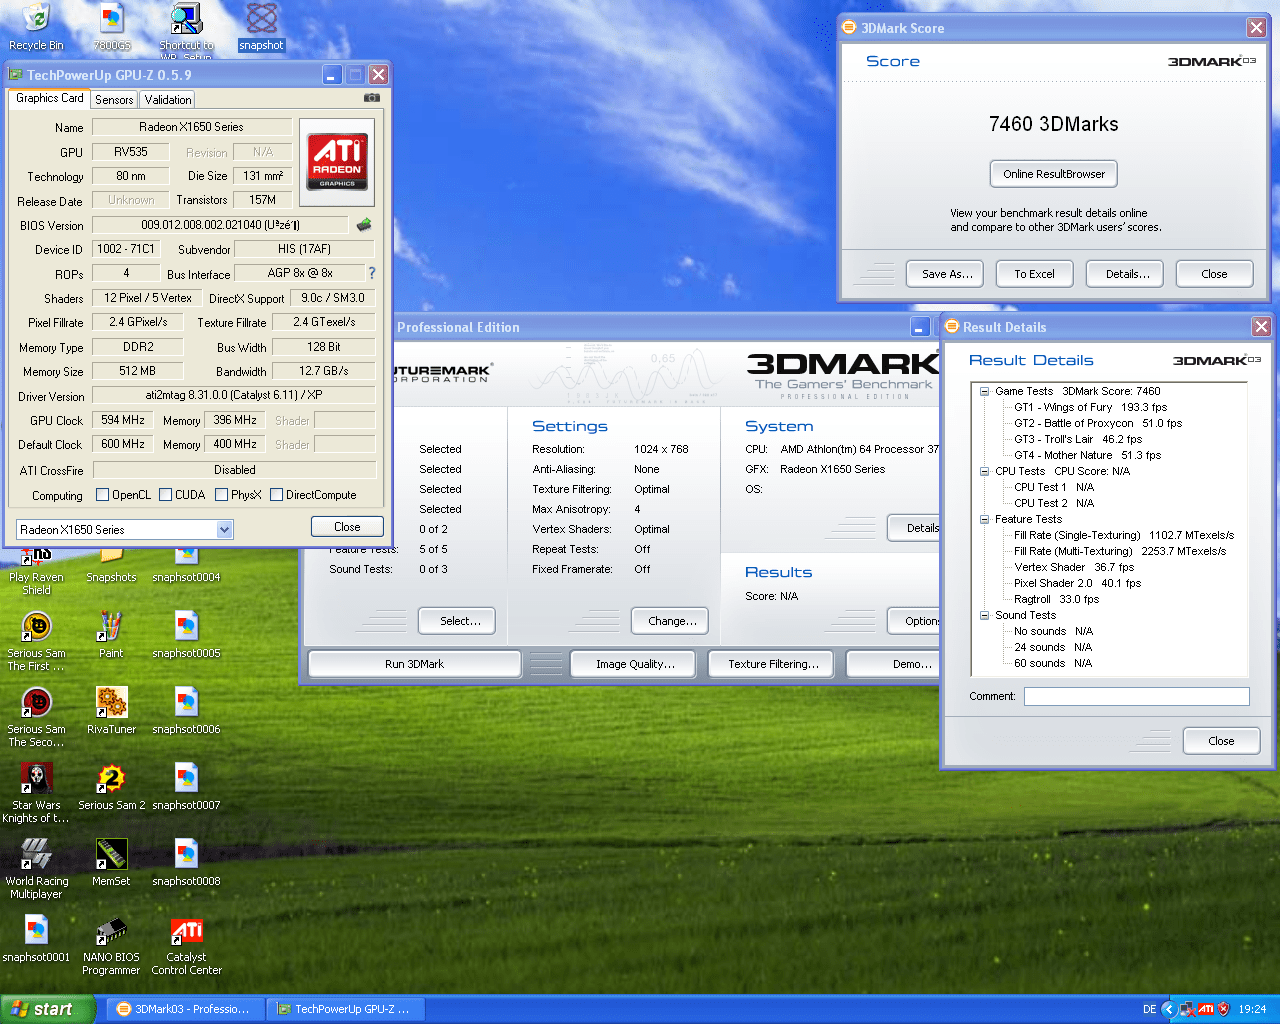Click Close button in Result Details window
The width and height of the screenshot is (1280, 1024).
(1221, 741)
